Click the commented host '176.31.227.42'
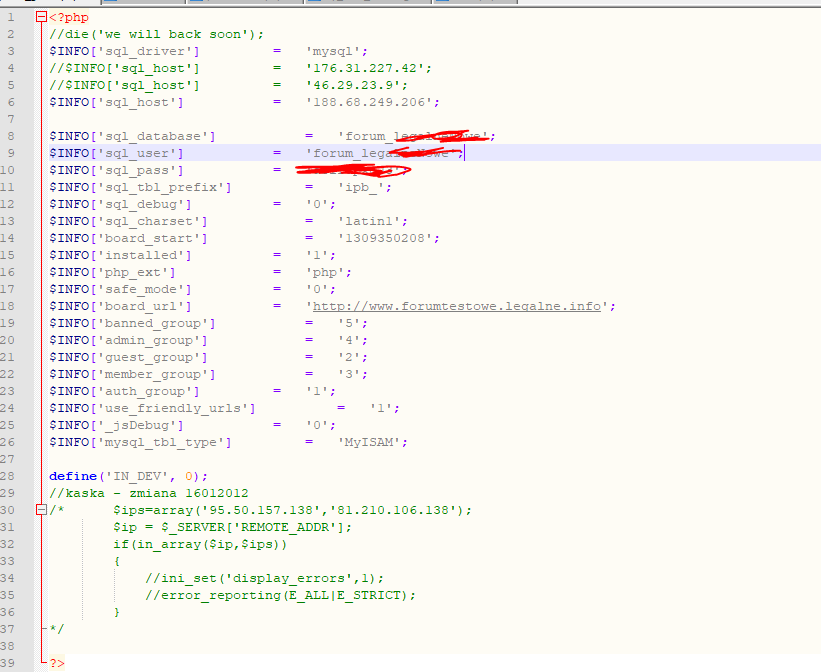 [369, 68]
